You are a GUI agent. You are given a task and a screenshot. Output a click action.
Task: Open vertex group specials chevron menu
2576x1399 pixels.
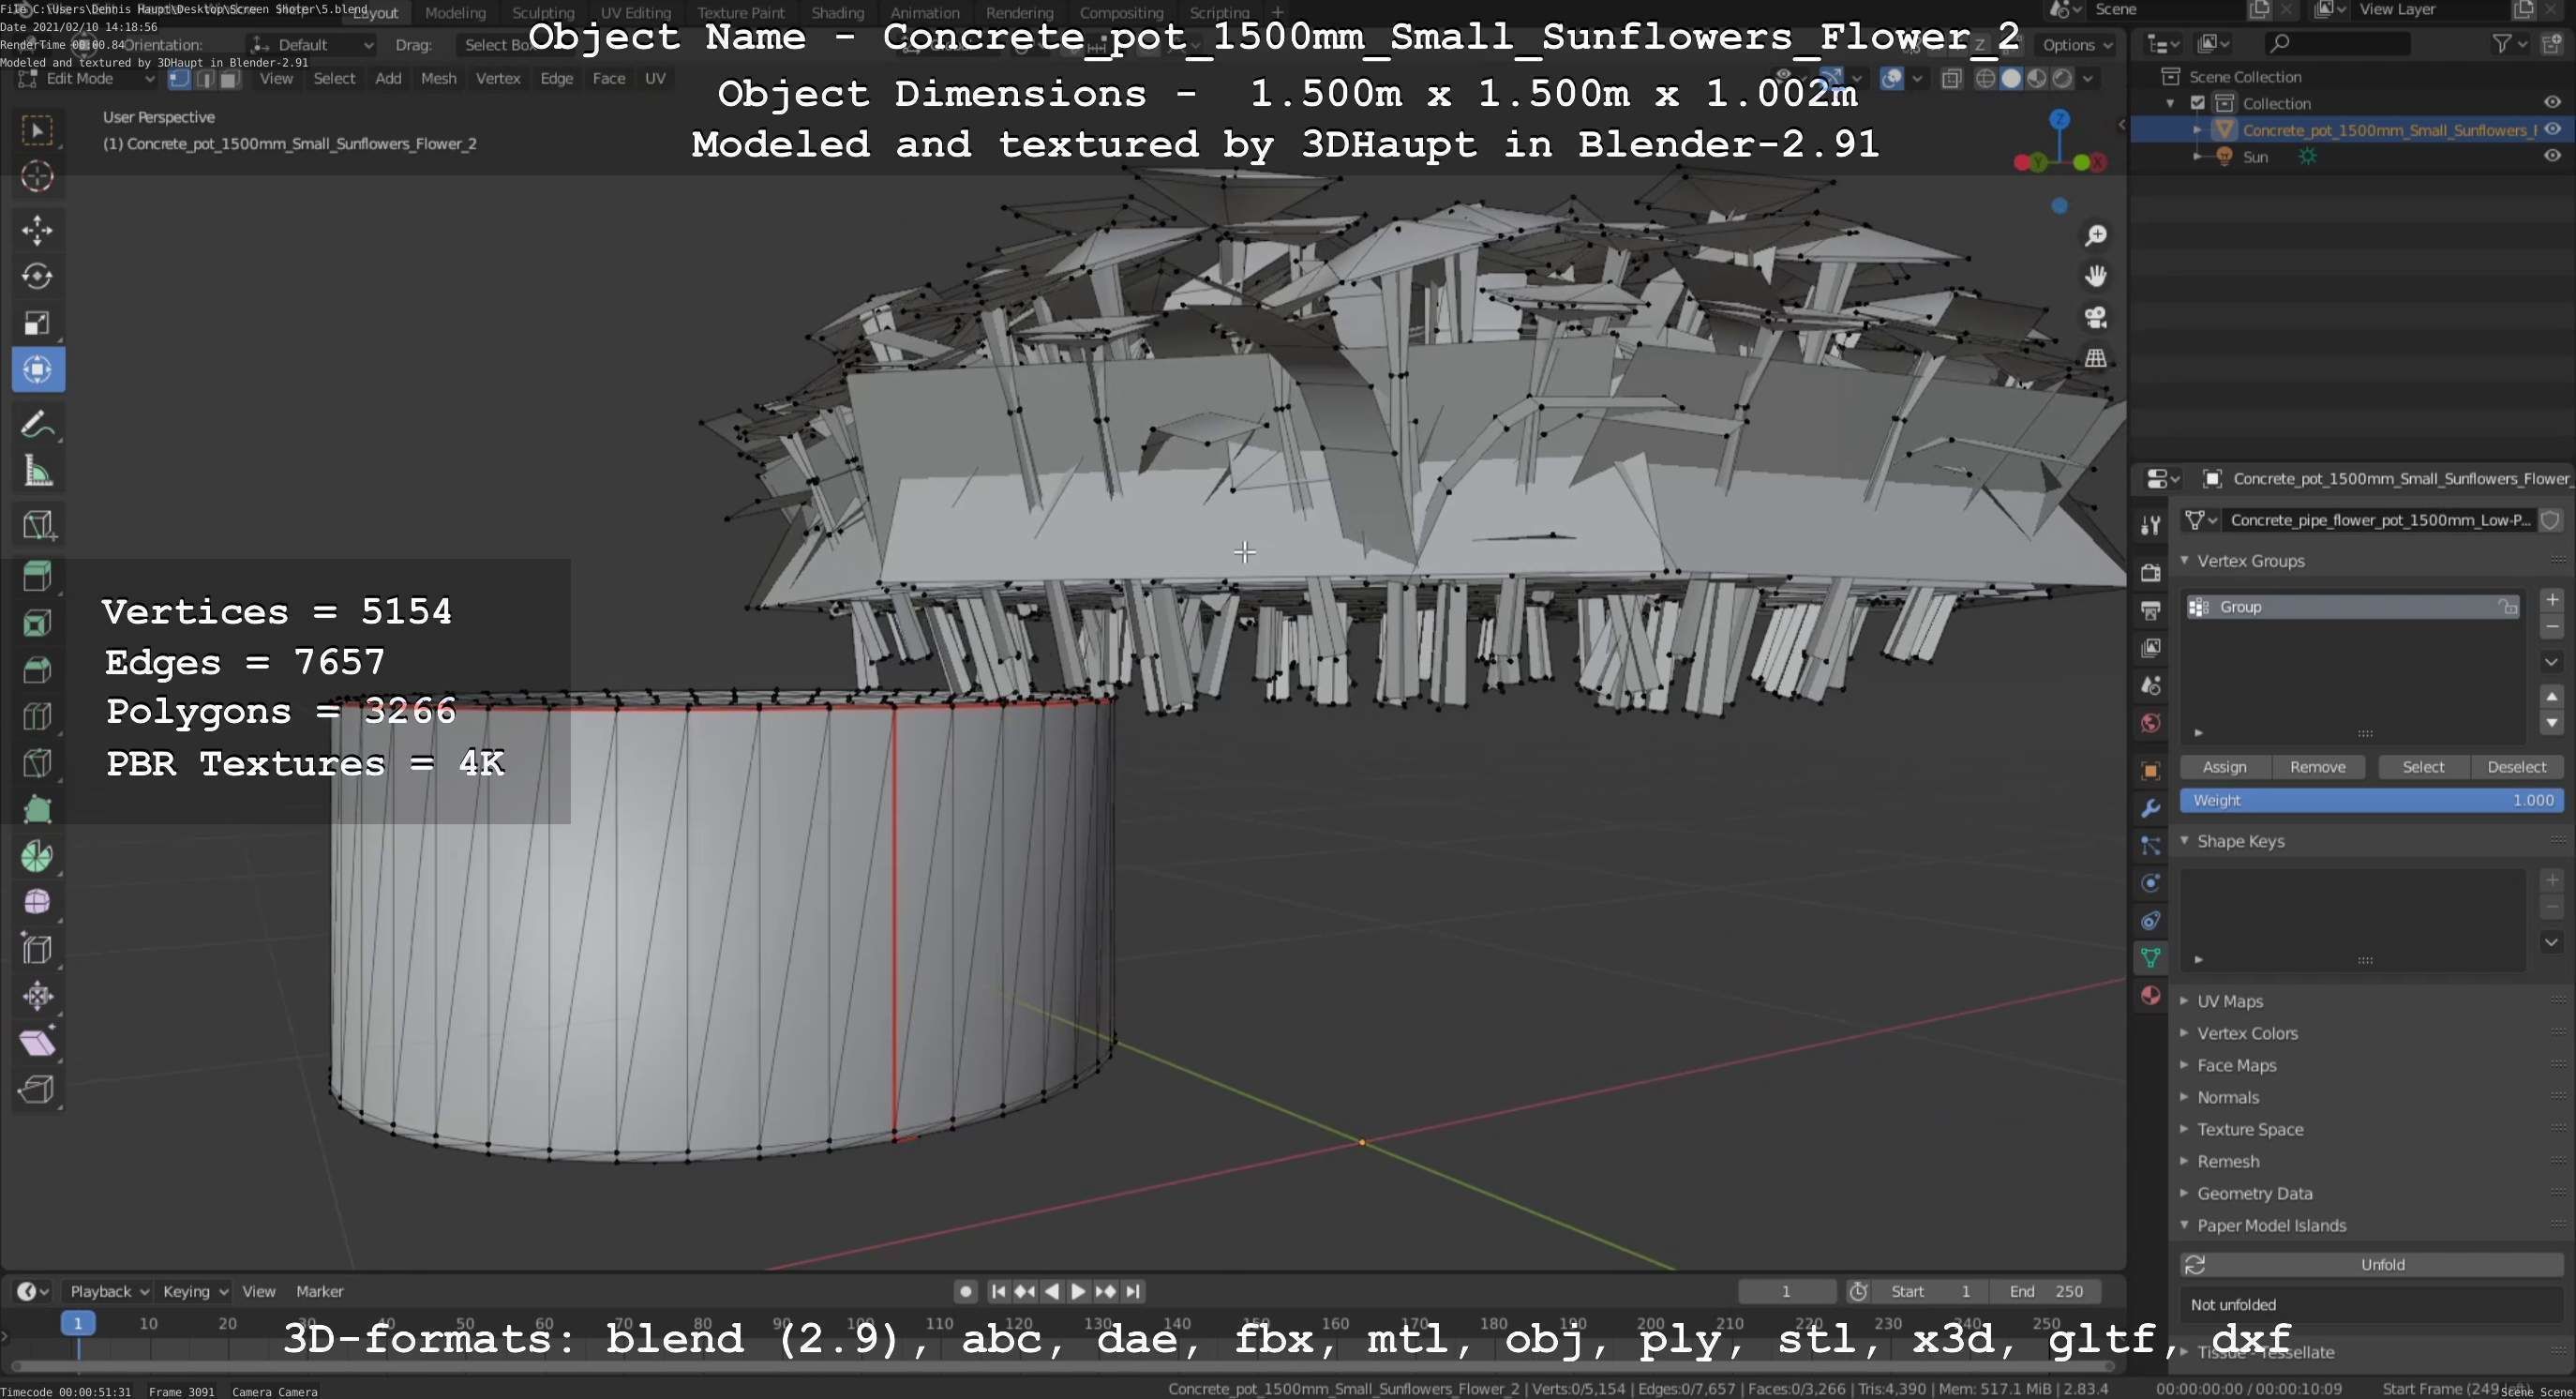point(2551,662)
